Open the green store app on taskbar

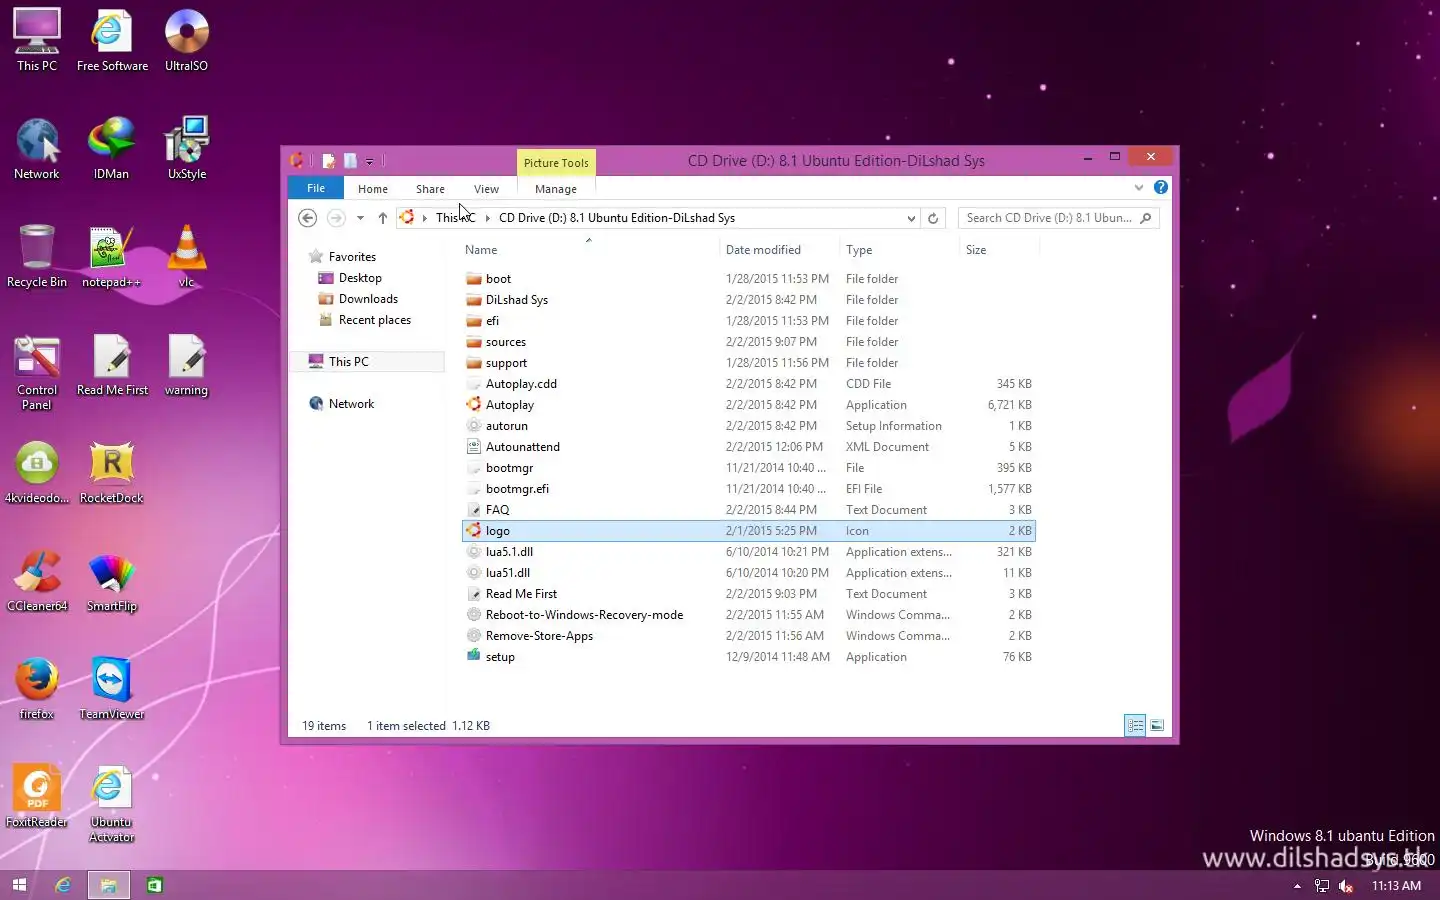(x=154, y=885)
